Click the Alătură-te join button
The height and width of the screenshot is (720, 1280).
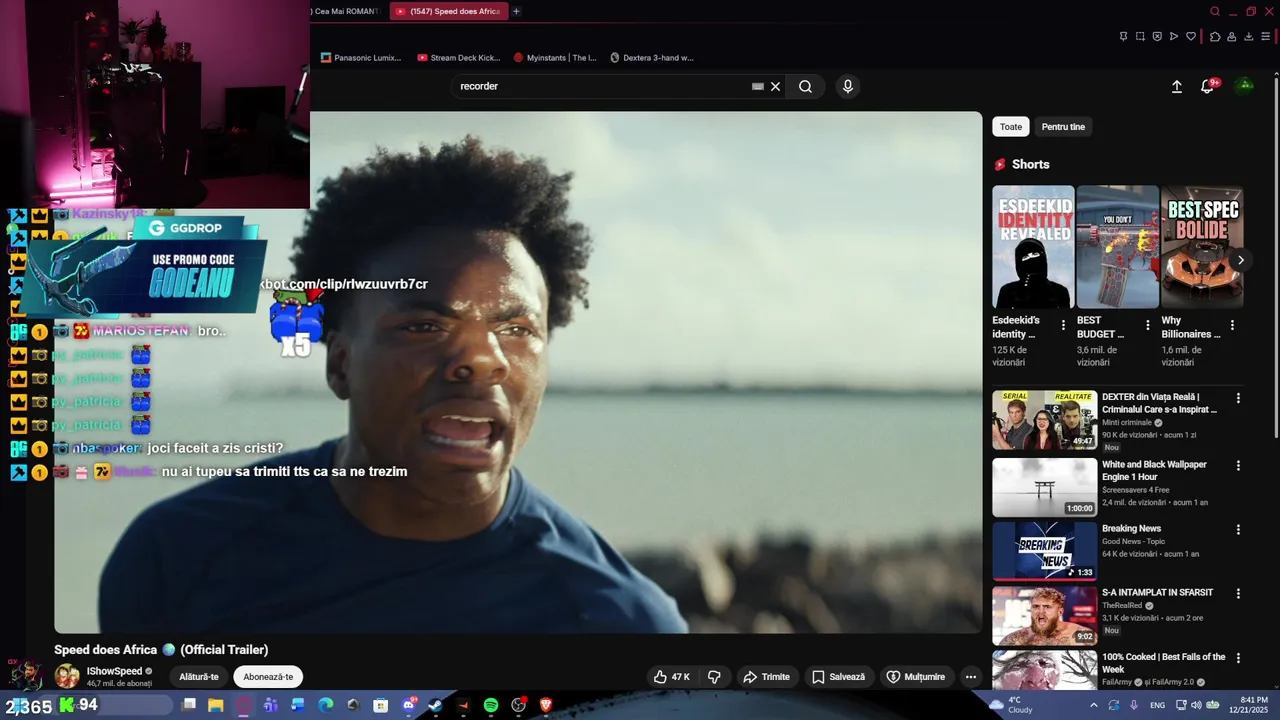point(199,677)
